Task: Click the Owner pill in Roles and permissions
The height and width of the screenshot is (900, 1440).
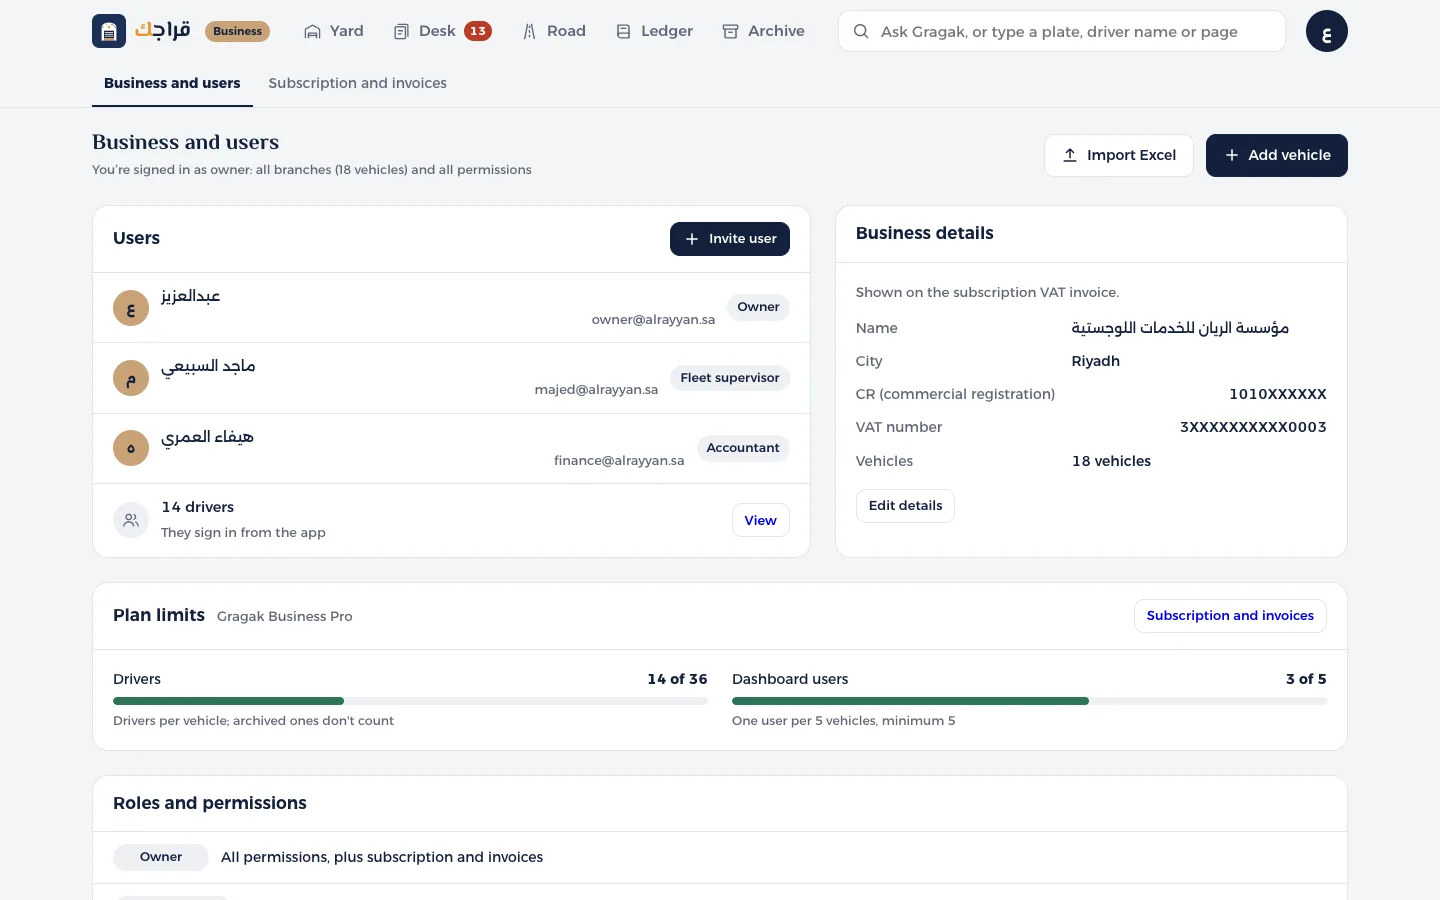Action: click(x=161, y=857)
